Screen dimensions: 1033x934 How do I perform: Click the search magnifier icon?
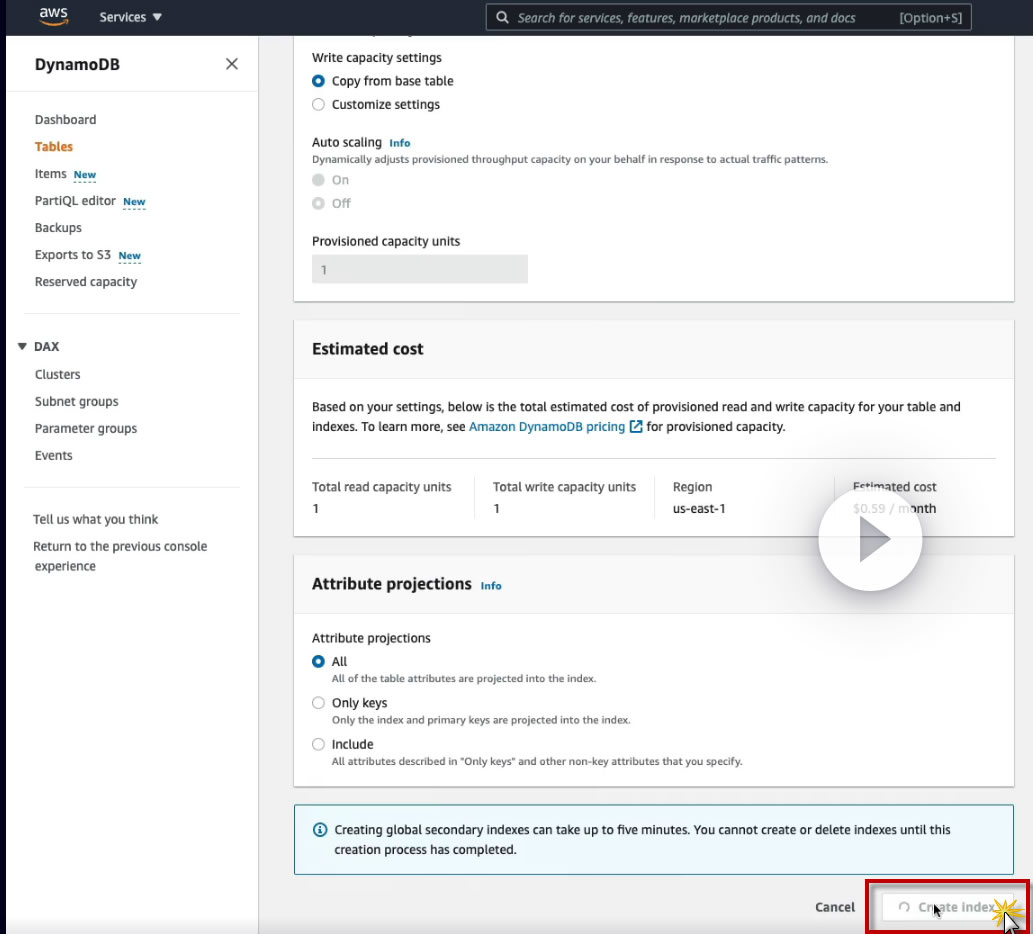[x=503, y=18]
